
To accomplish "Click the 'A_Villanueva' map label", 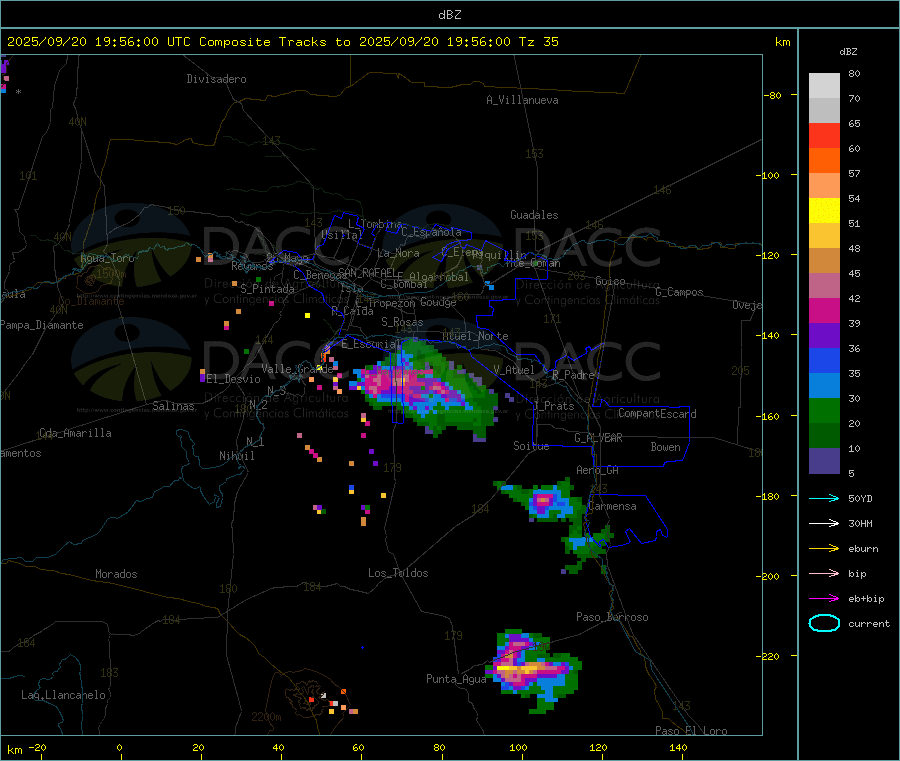I will [x=522, y=100].
